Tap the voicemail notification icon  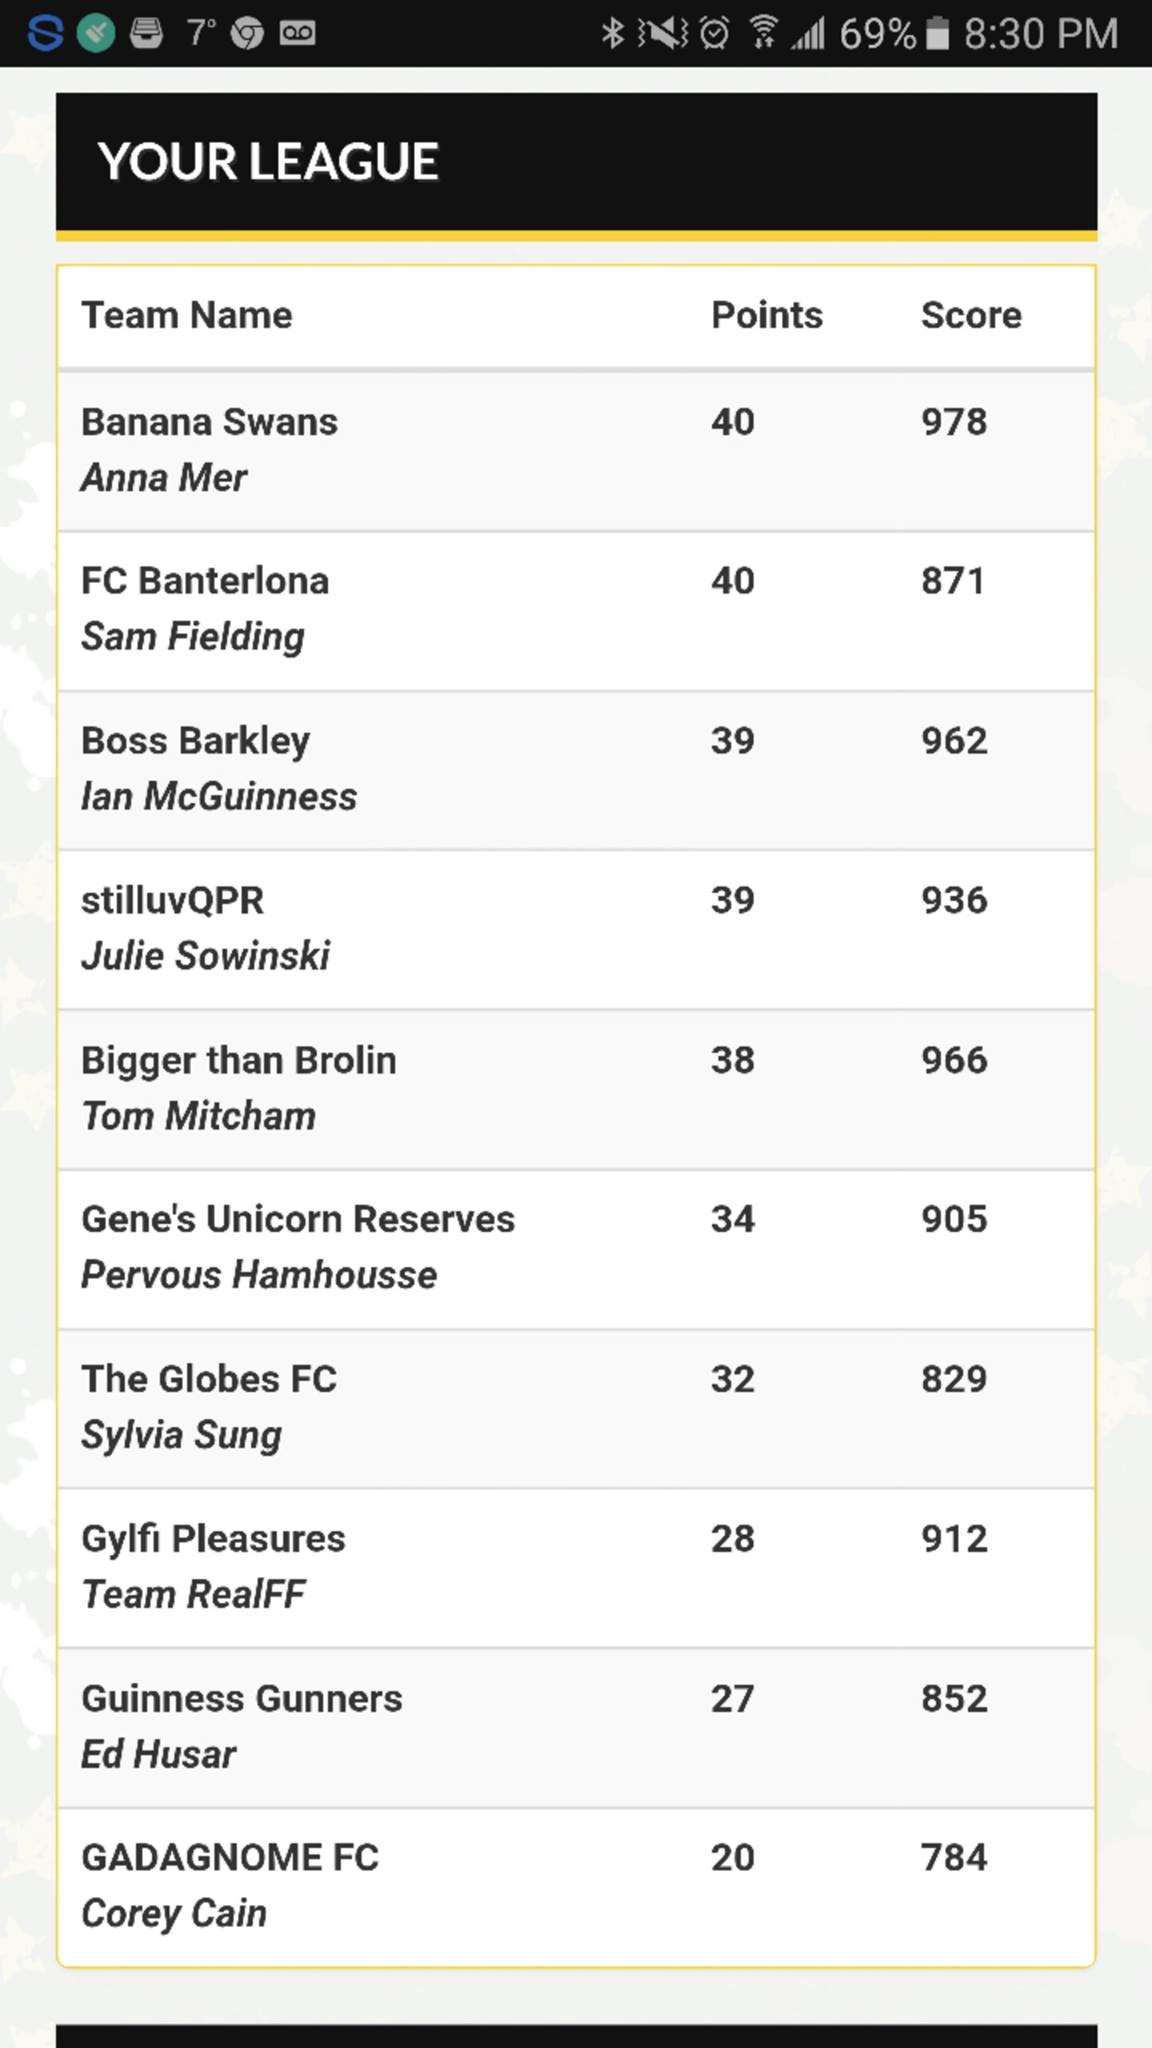pyautogui.click(x=297, y=33)
